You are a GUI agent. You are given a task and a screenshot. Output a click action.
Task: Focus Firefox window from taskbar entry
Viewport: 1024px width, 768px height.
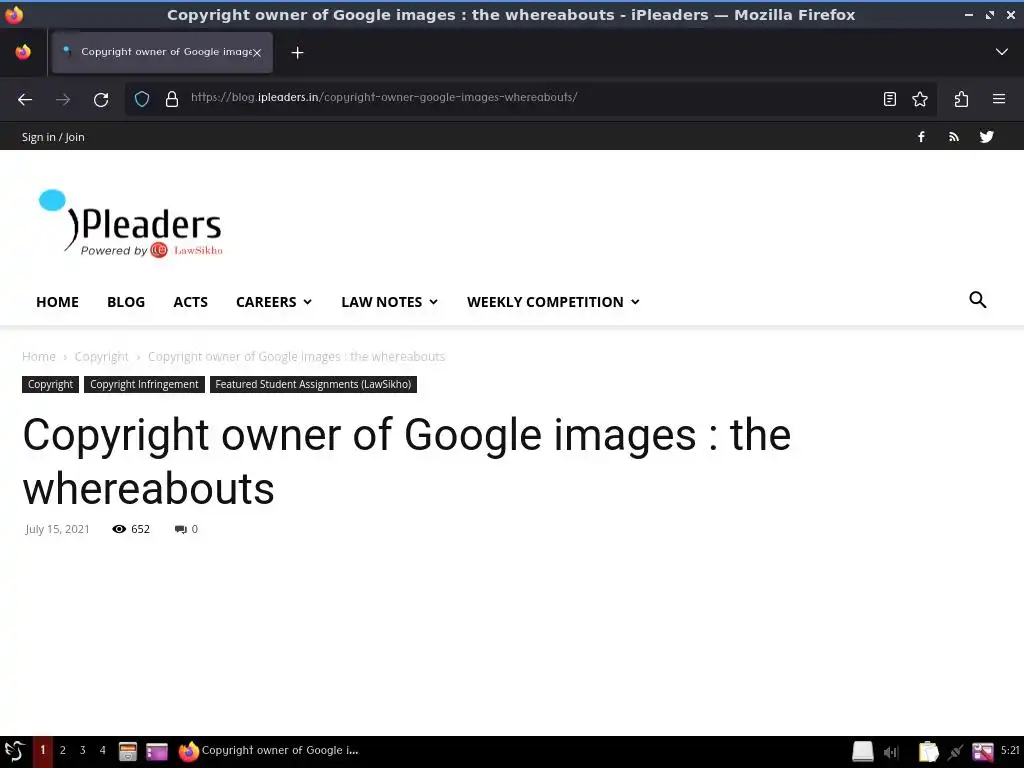point(269,751)
